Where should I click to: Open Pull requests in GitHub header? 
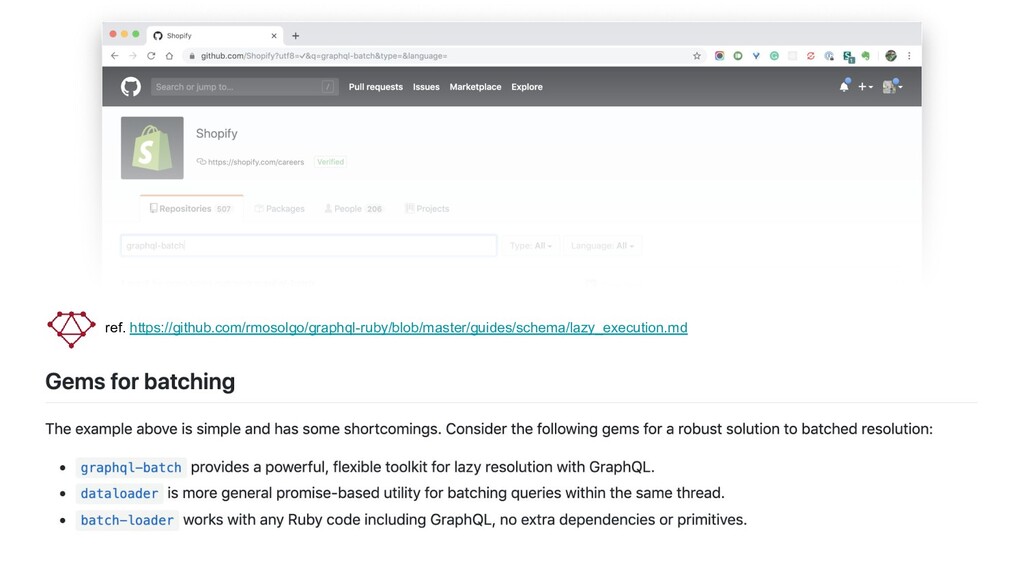click(x=375, y=87)
